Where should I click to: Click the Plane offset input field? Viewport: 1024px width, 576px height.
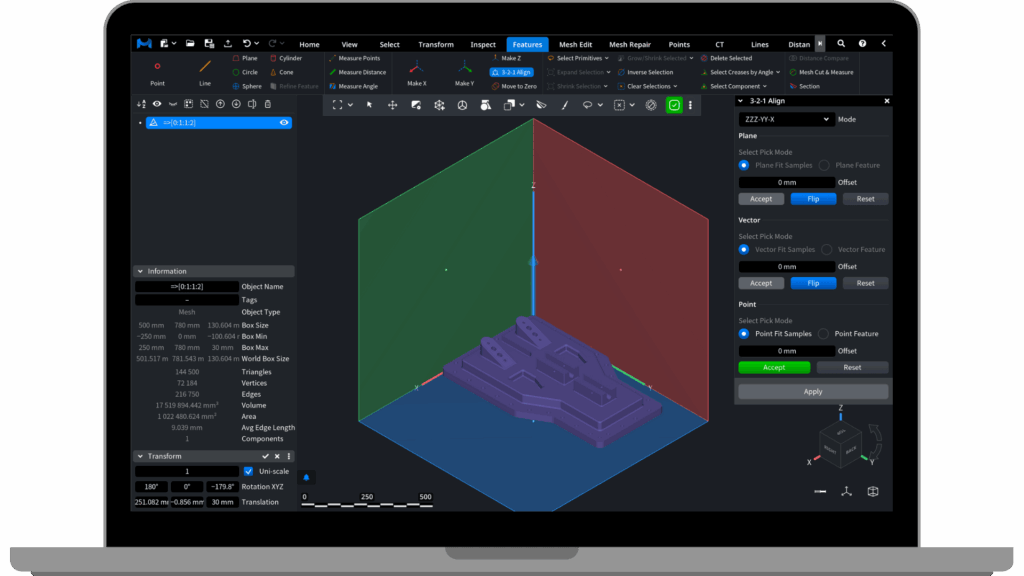click(x=787, y=183)
